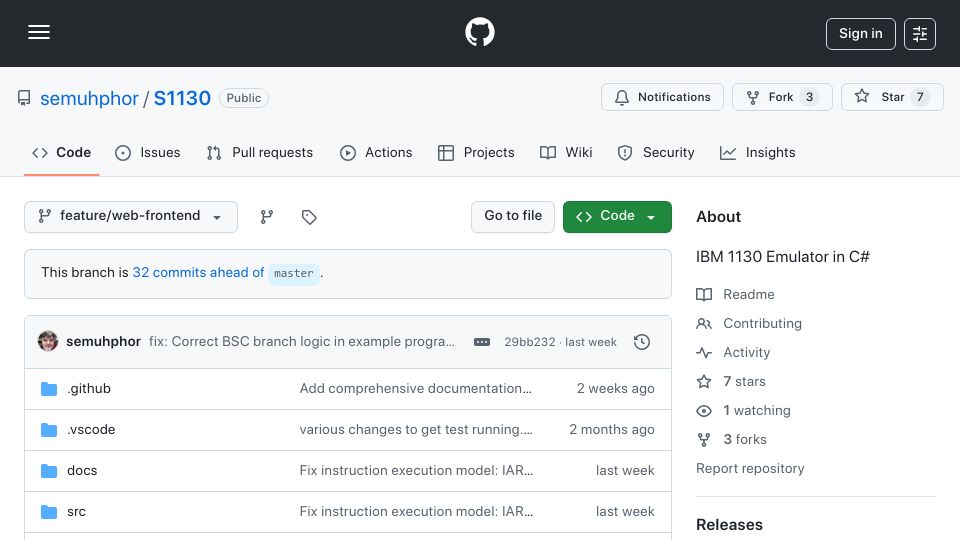Switch to the Pull requests tab
960x540 pixels.
click(x=260, y=152)
